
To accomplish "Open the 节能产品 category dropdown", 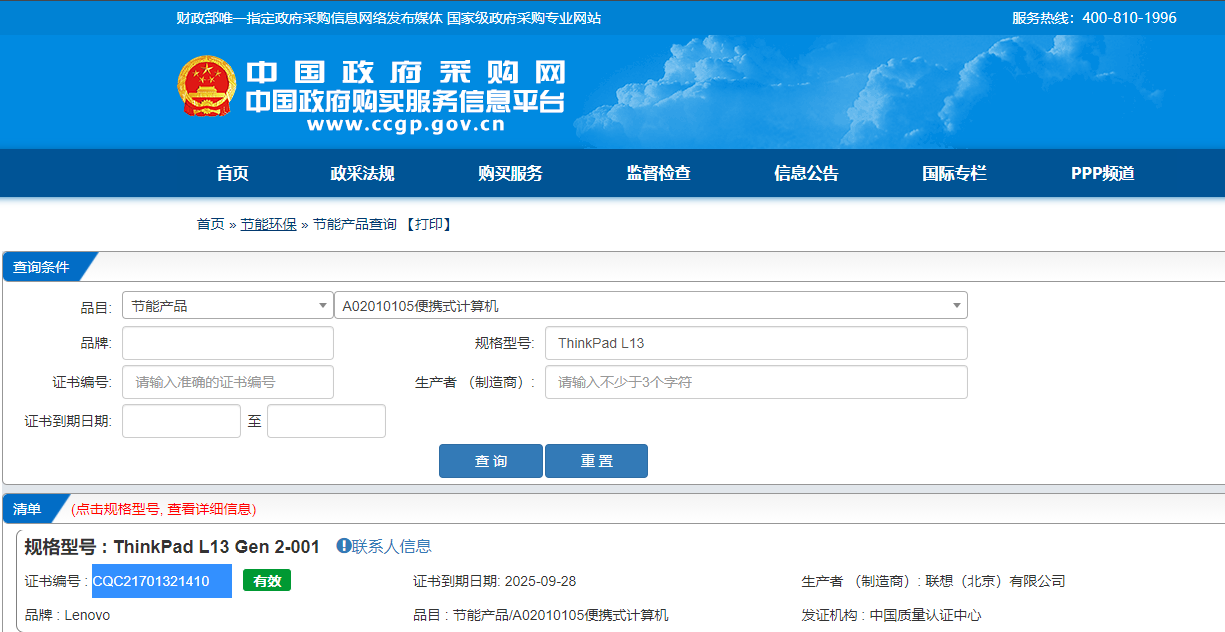I will click(x=228, y=305).
